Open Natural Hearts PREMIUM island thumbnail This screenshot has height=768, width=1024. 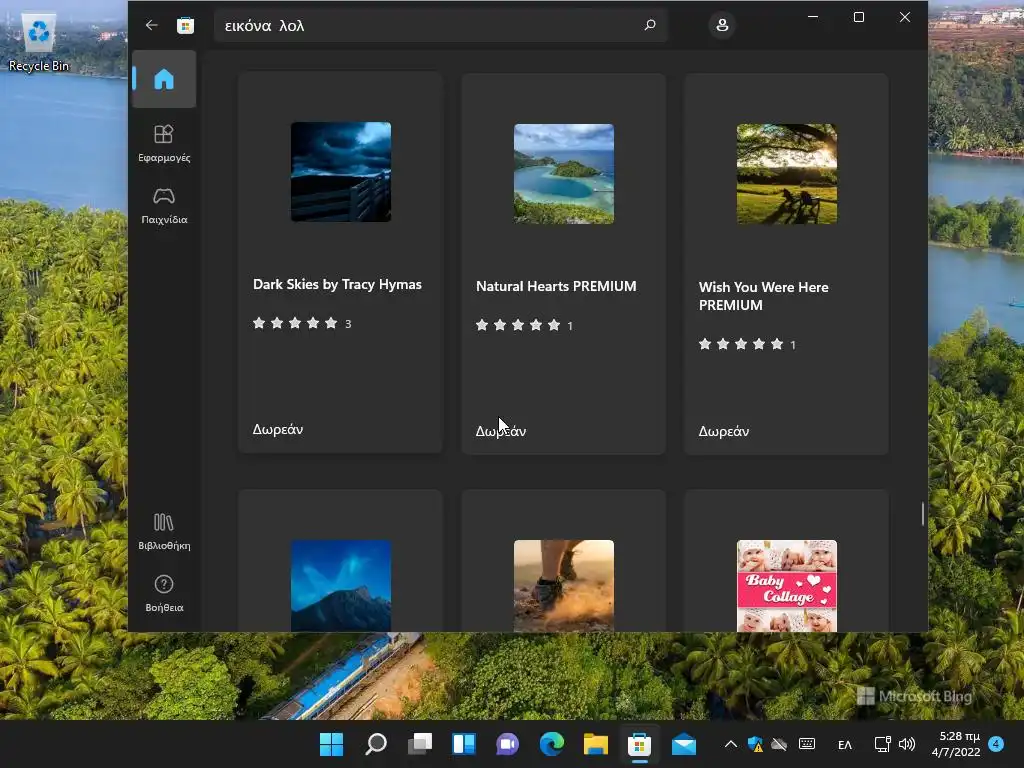pyautogui.click(x=564, y=174)
